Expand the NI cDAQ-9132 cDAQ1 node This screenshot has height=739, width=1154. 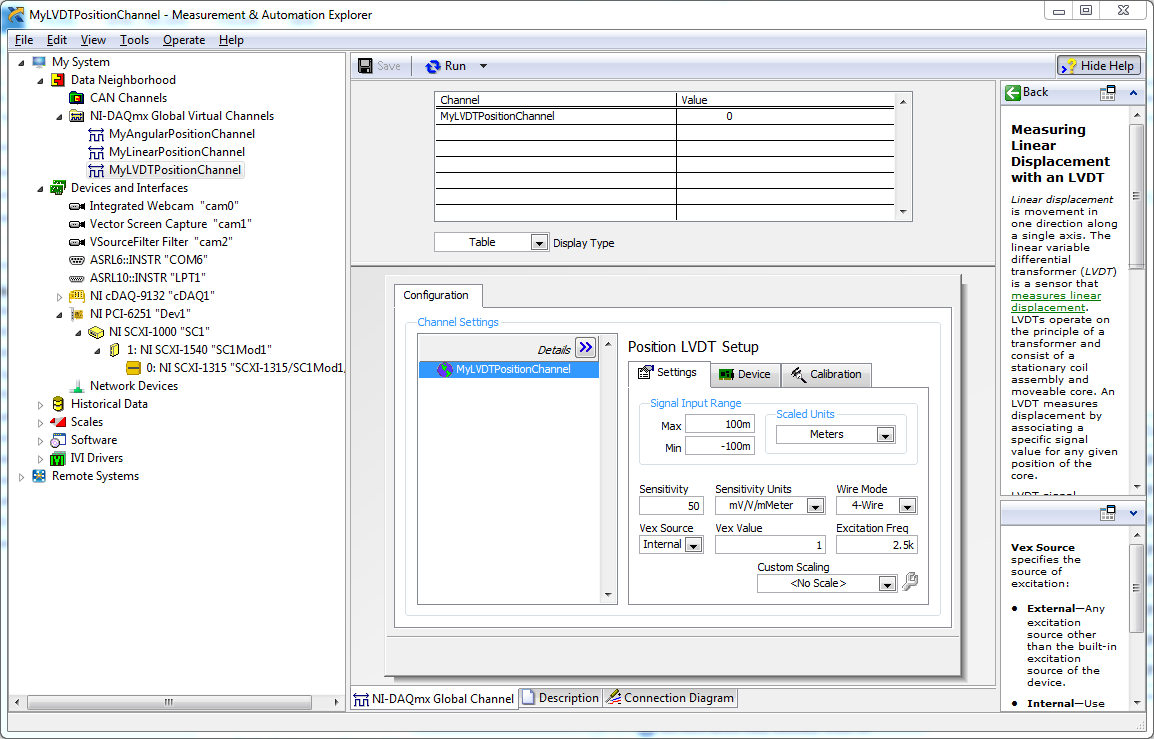60,297
